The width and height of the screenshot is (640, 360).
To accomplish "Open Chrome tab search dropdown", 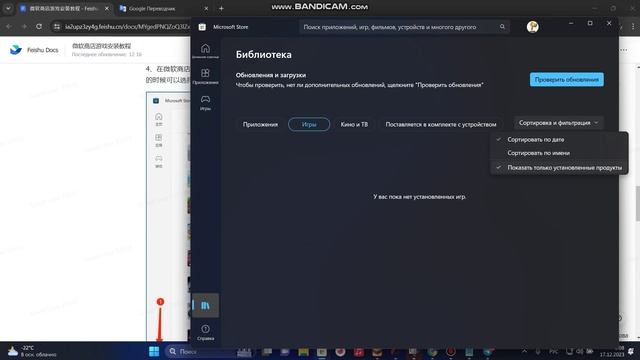I will (8, 8).
